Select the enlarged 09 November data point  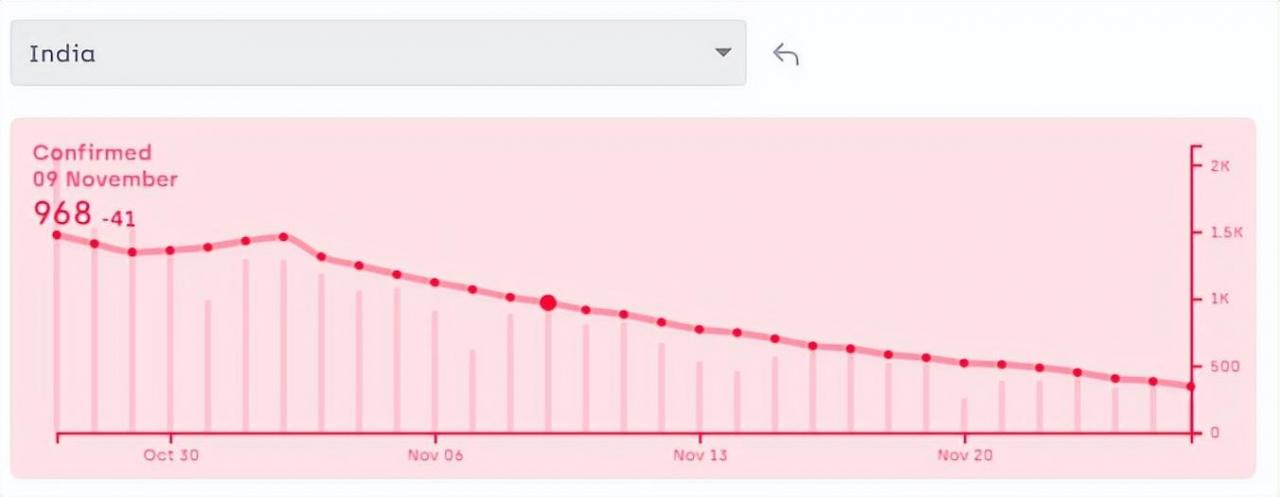[x=548, y=302]
